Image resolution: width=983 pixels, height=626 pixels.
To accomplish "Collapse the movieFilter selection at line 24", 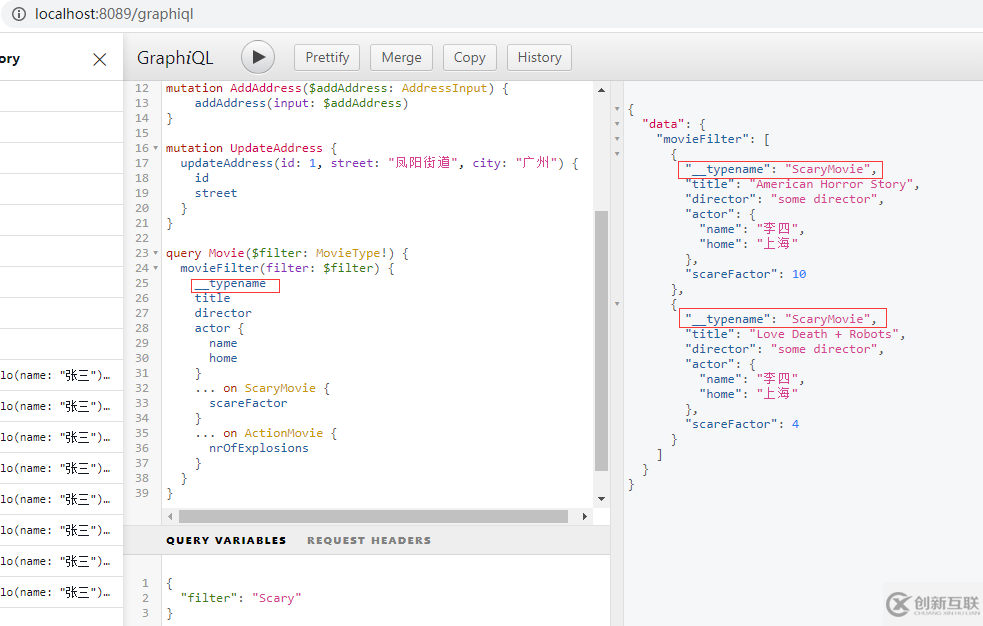I will click(156, 267).
